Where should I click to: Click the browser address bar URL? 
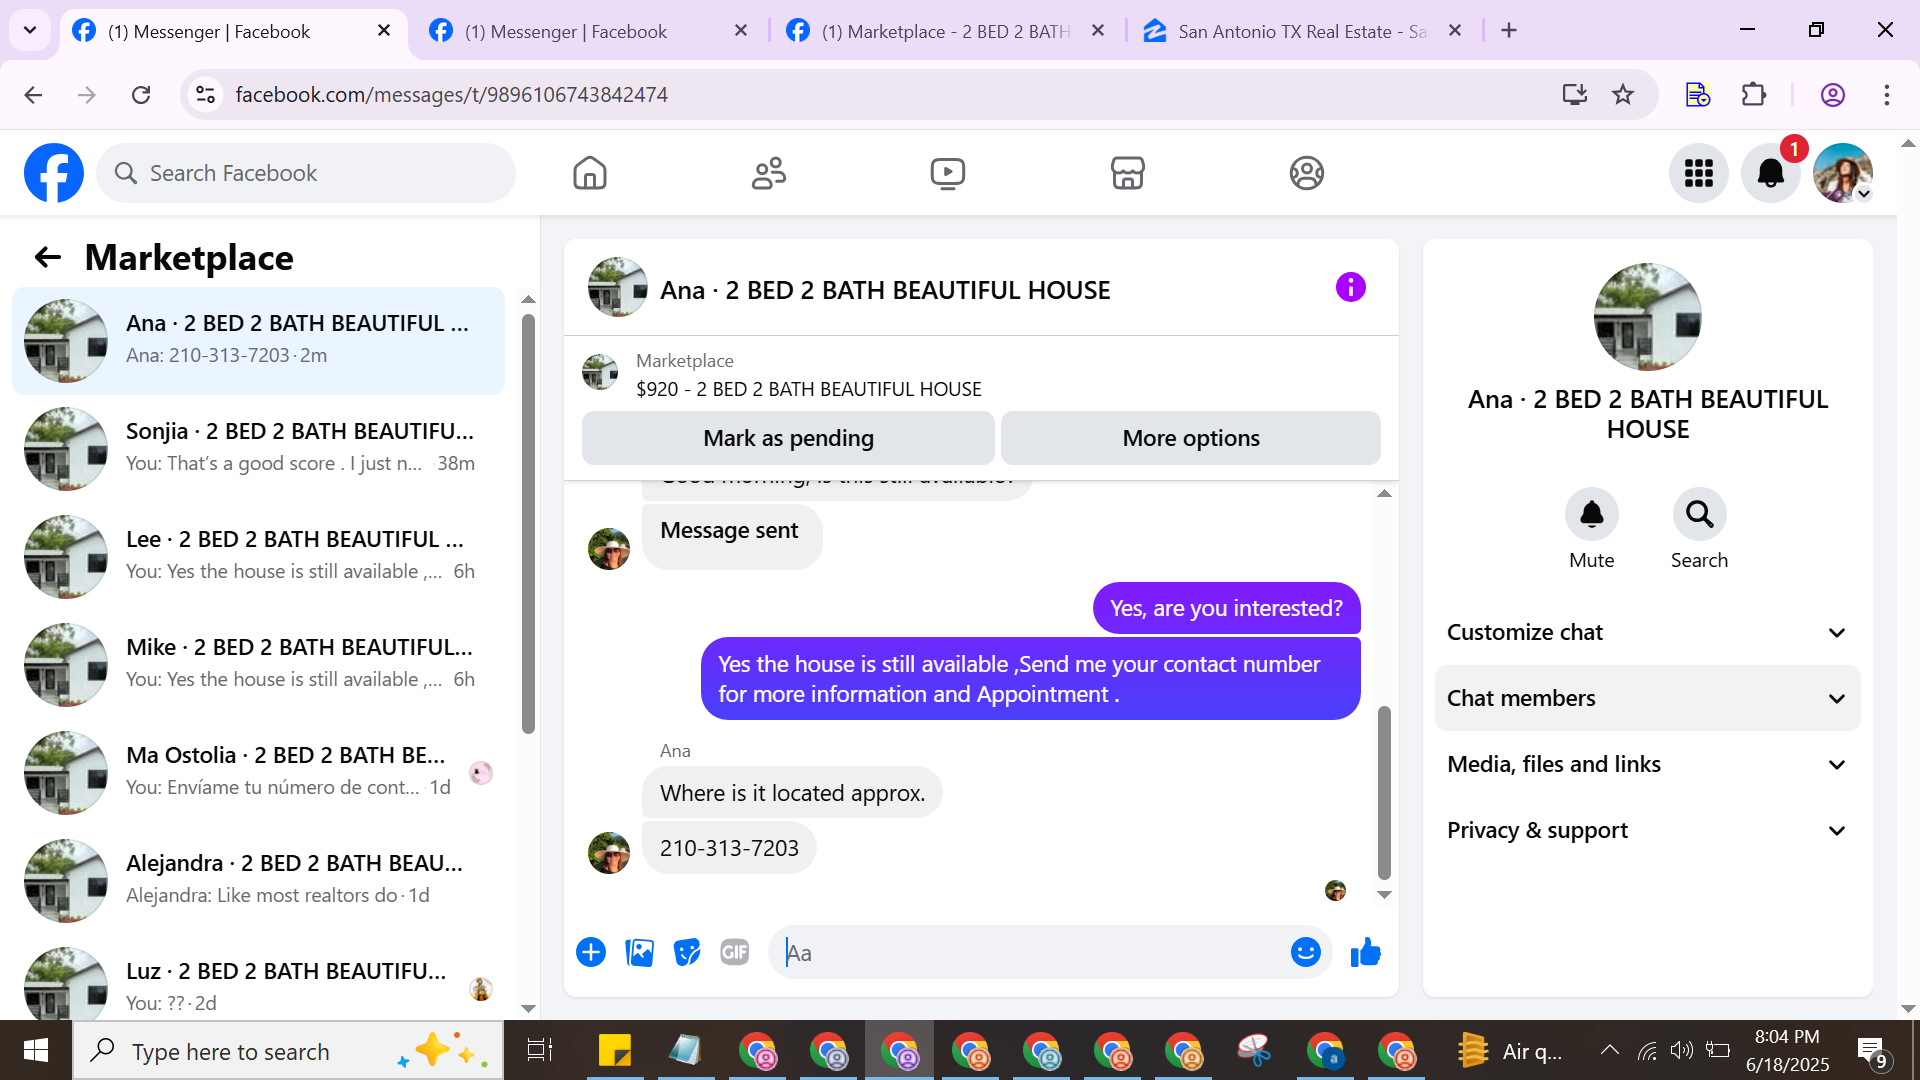point(451,94)
